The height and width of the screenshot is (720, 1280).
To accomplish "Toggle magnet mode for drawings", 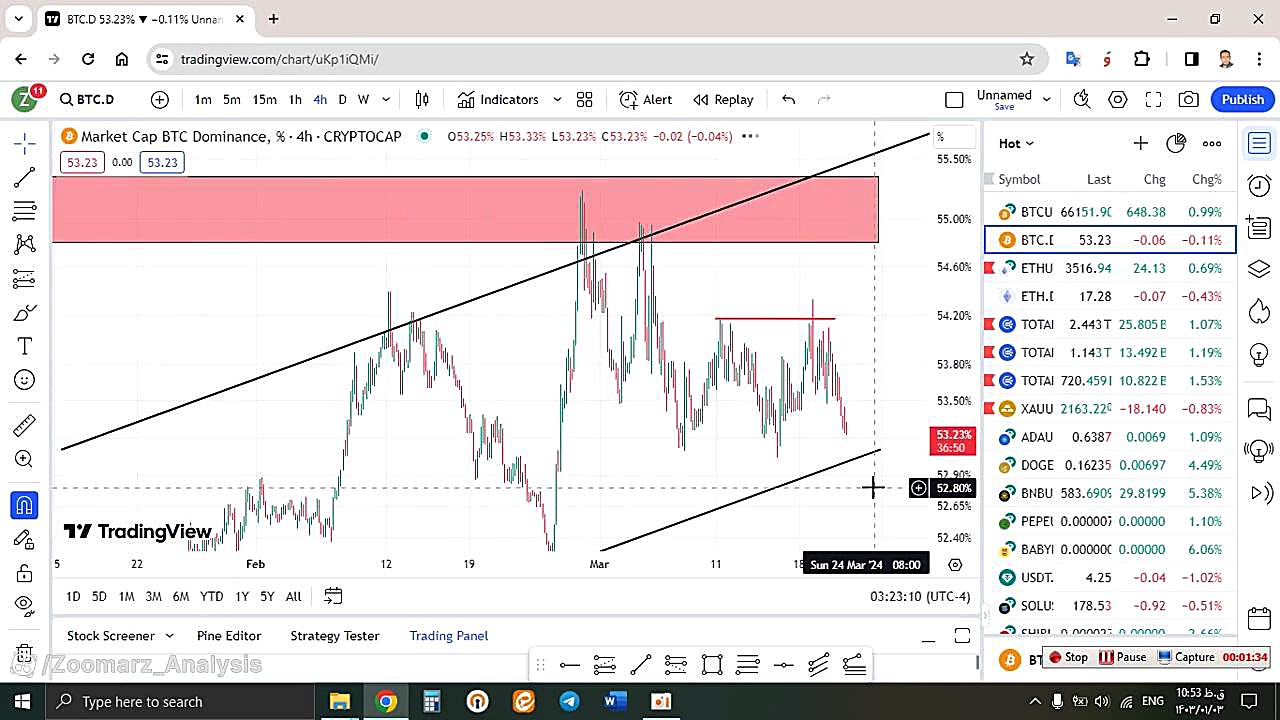I will [x=25, y=505].
